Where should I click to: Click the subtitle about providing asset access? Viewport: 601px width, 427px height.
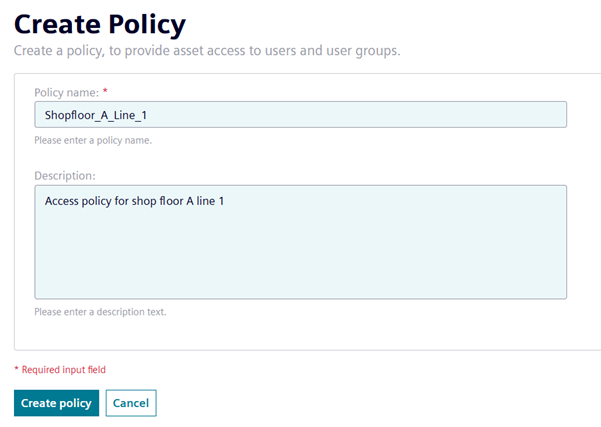(x=207, y=51)
